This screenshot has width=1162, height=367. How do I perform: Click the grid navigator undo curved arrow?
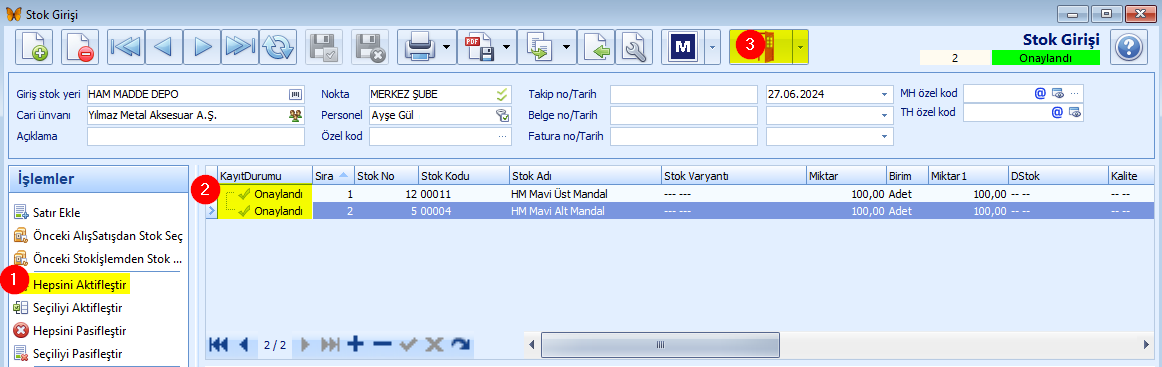click(460, 344)
